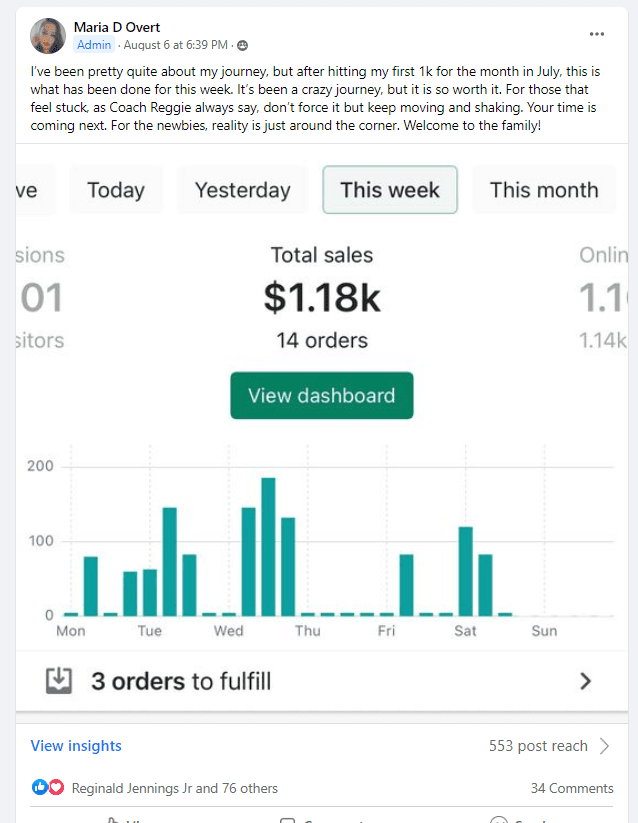
Task: Select the Today date range tab
Action: click(x=116, y=190)
